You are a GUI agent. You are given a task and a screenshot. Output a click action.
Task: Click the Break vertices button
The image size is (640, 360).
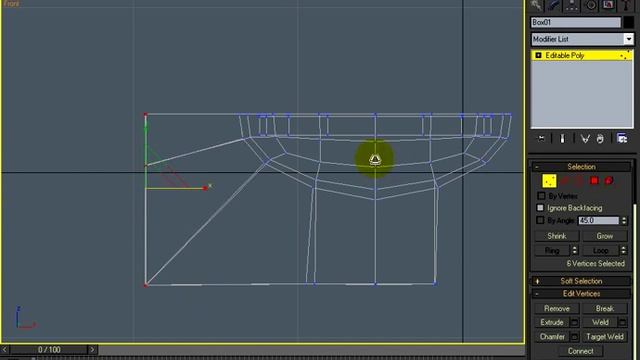click(x=604, y=309)
